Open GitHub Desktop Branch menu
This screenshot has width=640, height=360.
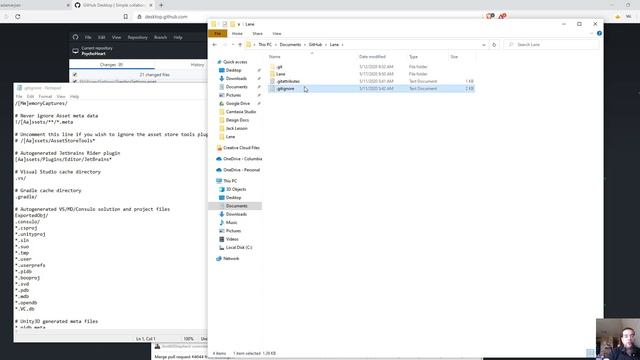click(x=160, y=37)
